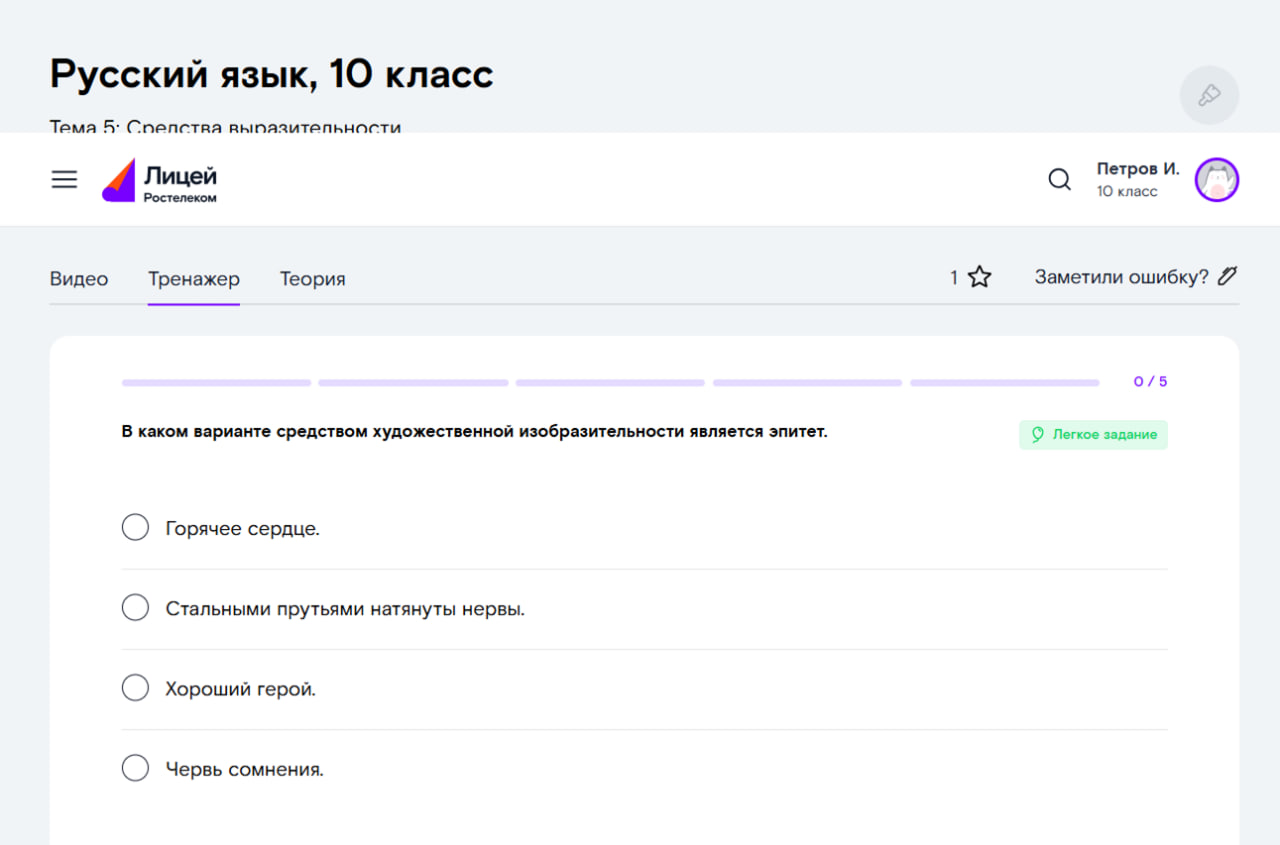The height and width of the screenshot is (845, 1280).
Task: Click the pin icon button at top right
Action: (x=1209, y=96)
